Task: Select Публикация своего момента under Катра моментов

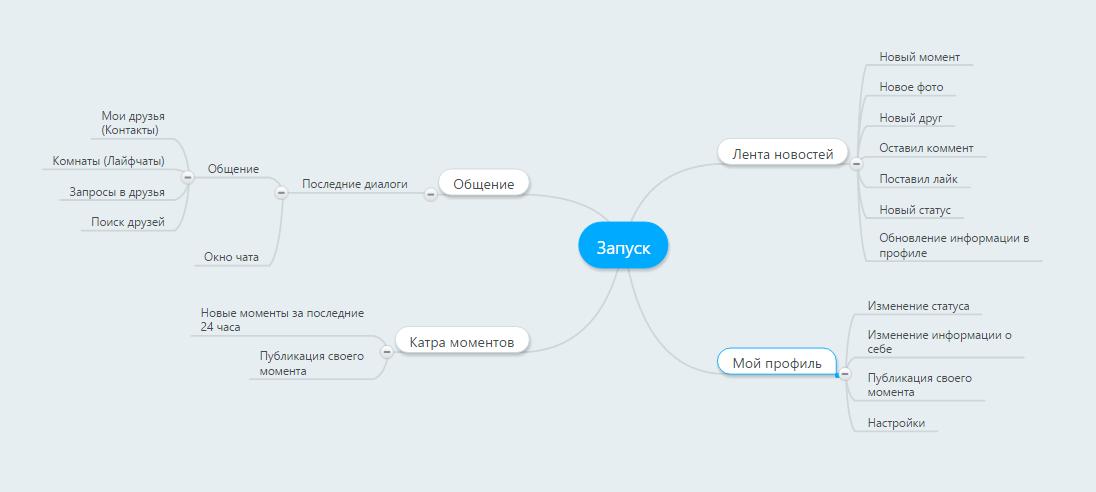Action: tap(312, 363)
